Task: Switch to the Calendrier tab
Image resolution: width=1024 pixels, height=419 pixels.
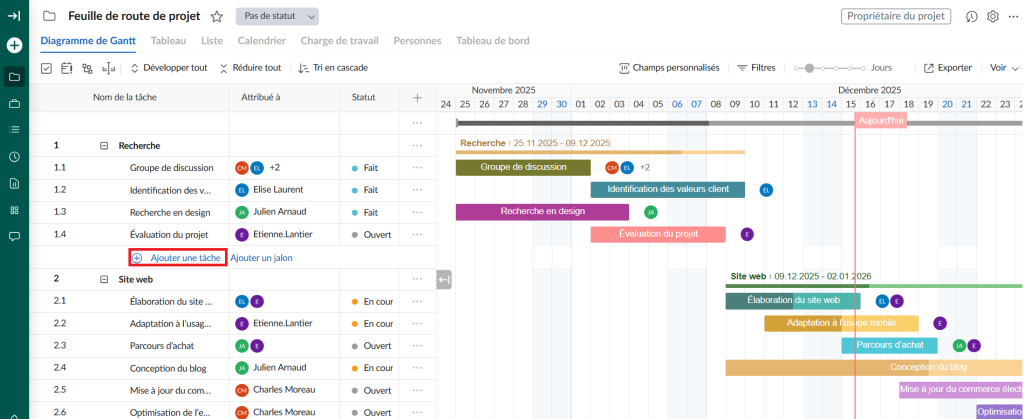Action: coord(264,41)
